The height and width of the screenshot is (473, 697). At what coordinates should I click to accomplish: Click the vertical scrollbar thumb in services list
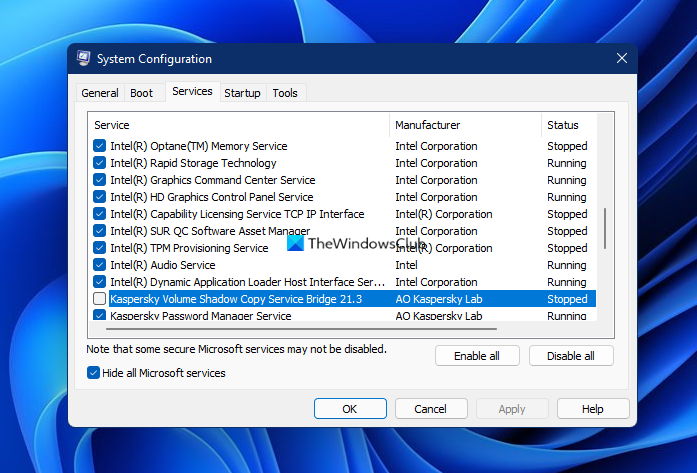606,229
